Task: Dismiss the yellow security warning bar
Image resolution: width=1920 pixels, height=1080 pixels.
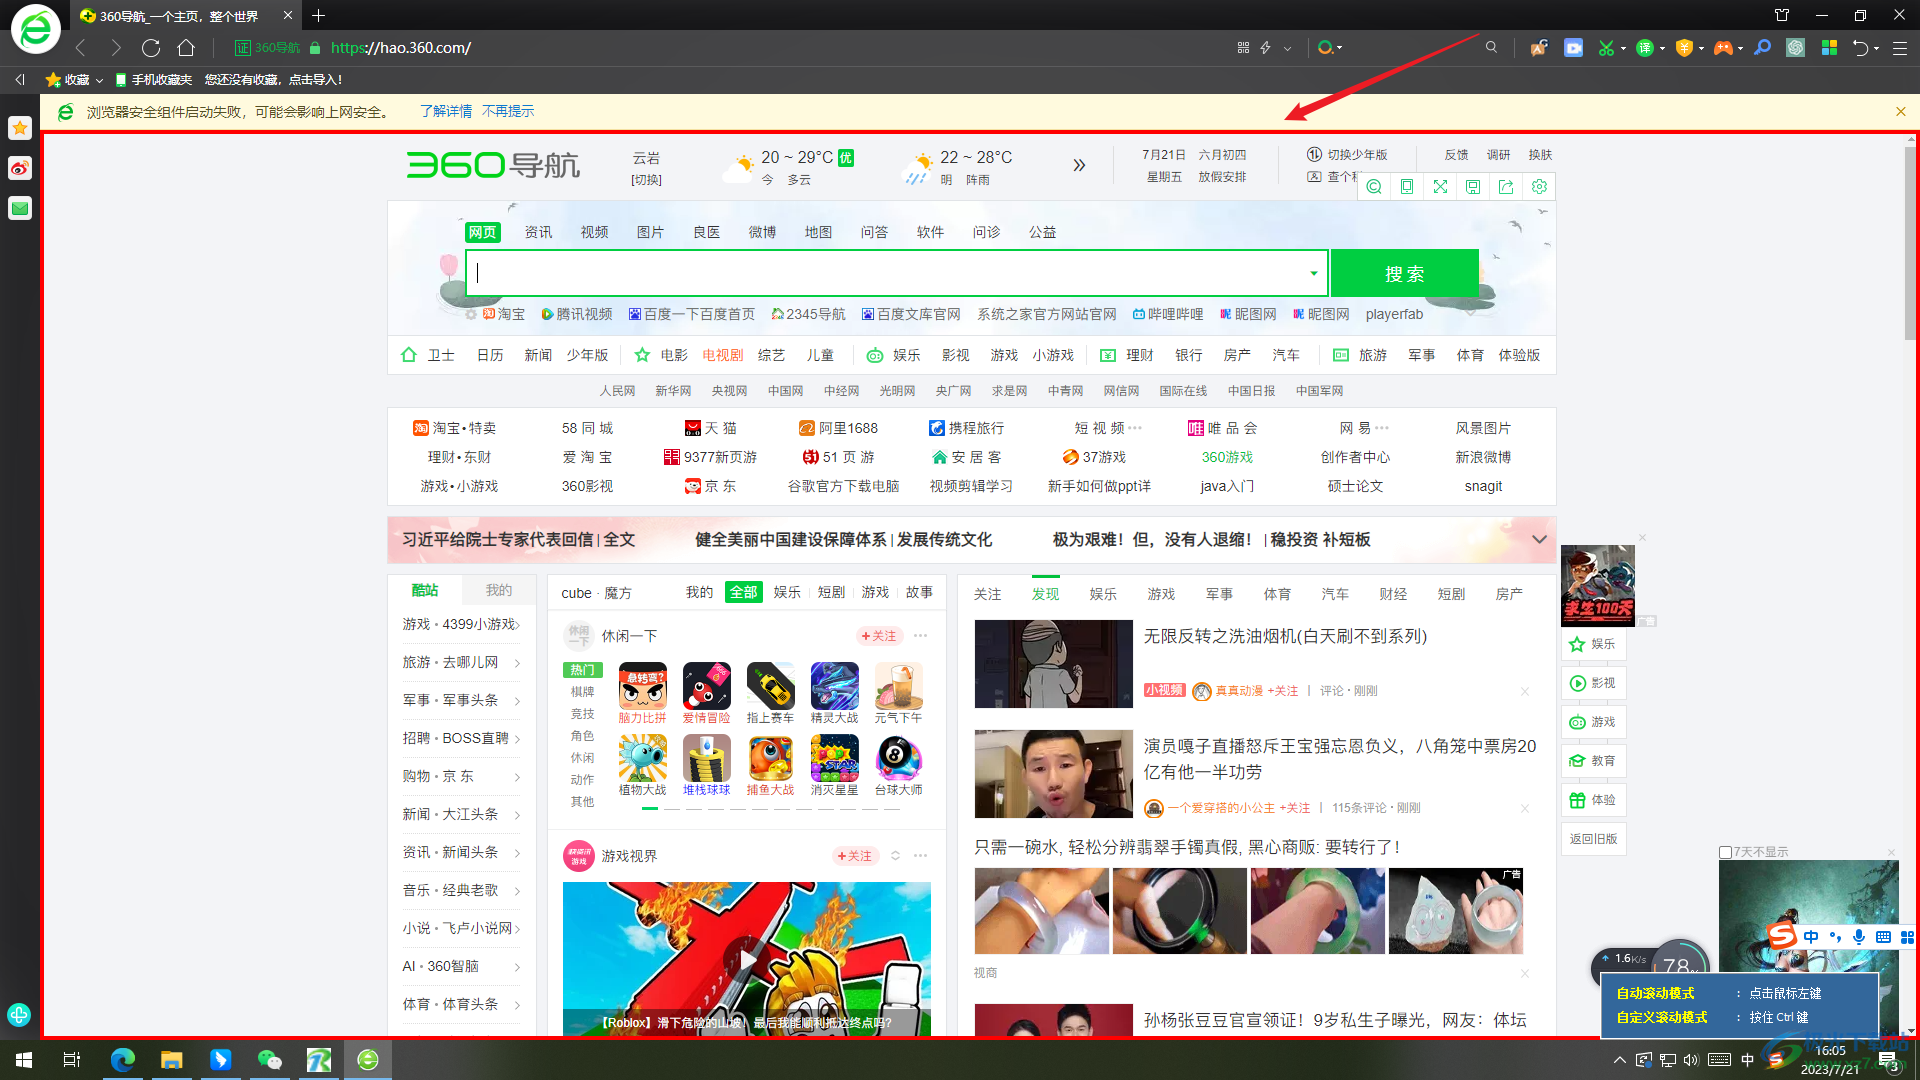Action: pyautogui.click(x=1900, y=112)
